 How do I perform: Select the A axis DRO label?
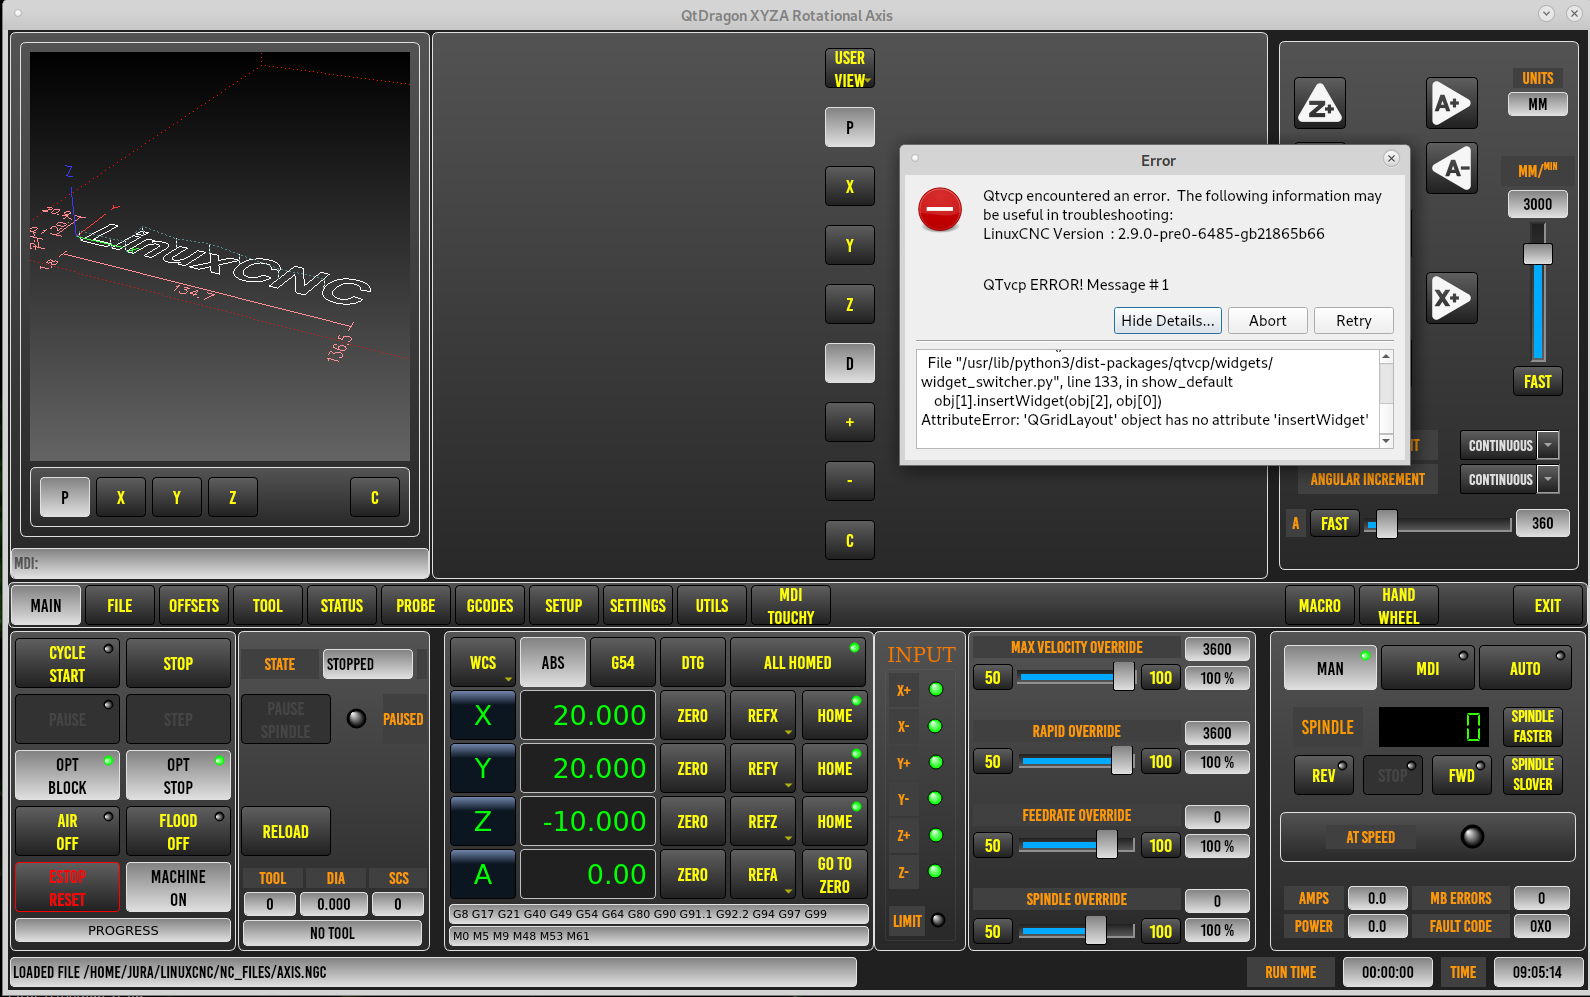(x=483, y=874)
